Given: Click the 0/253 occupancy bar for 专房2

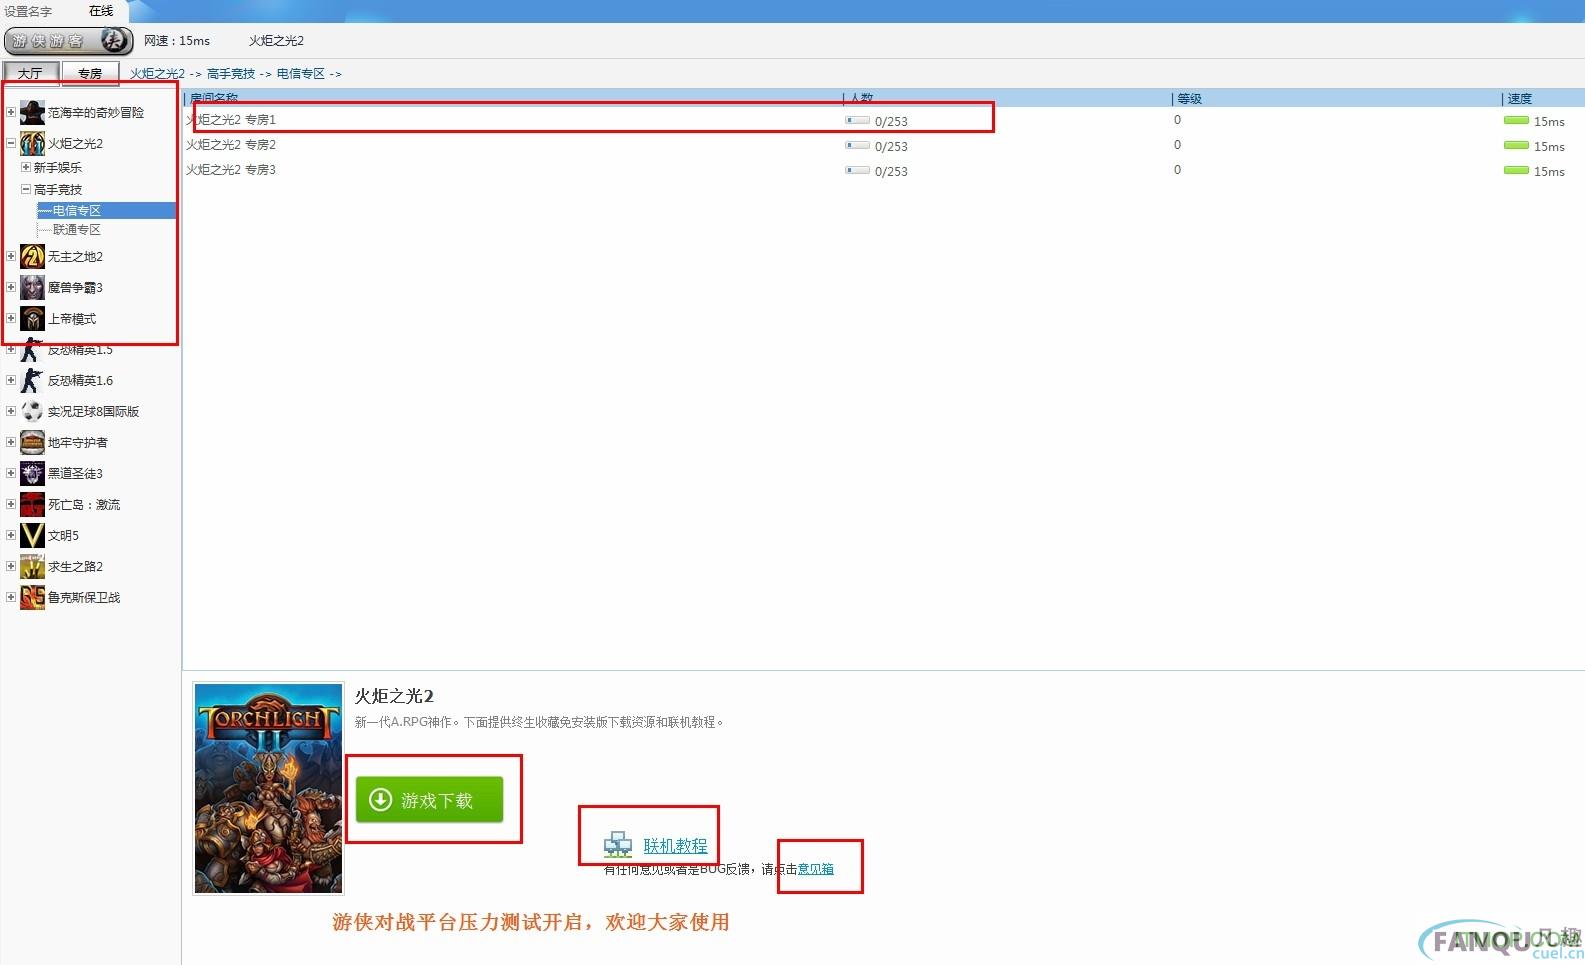Looking at the screenshot, I should point(857,145).
